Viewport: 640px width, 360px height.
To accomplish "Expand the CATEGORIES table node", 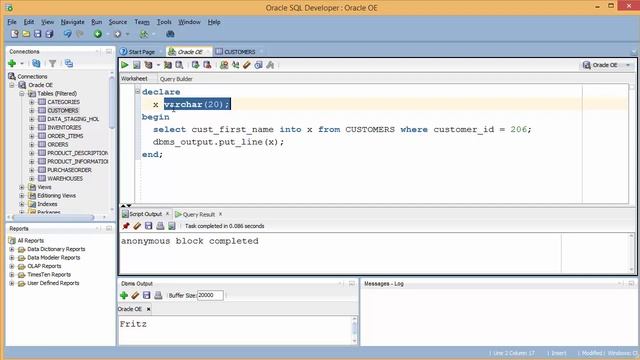I will point(32,102).
